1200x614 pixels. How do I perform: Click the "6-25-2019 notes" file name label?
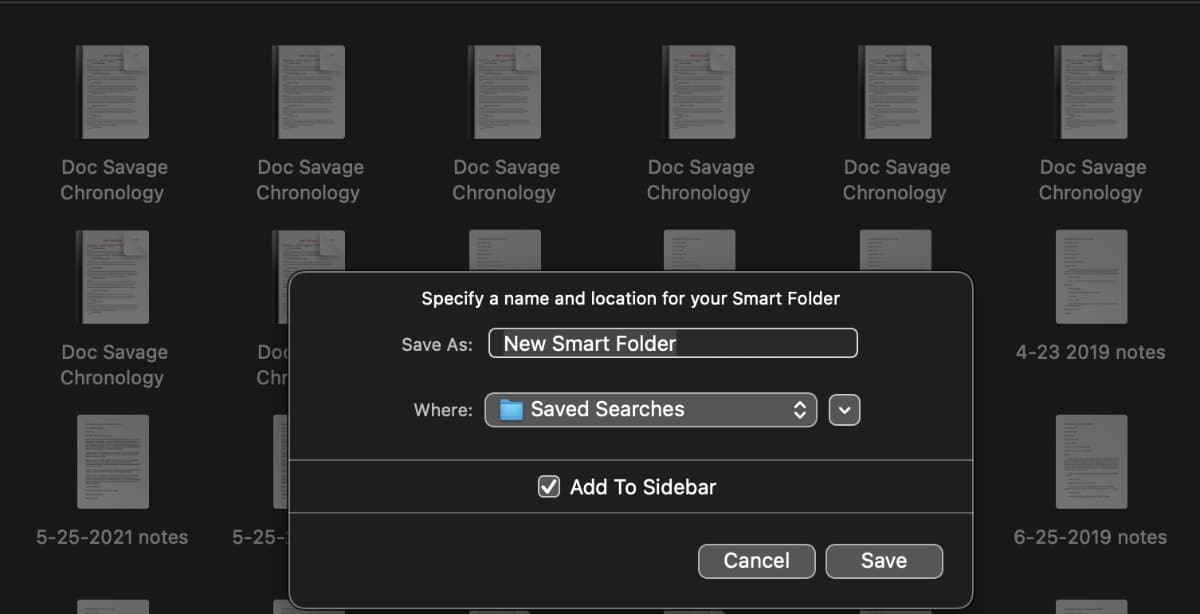[1091, 537]
